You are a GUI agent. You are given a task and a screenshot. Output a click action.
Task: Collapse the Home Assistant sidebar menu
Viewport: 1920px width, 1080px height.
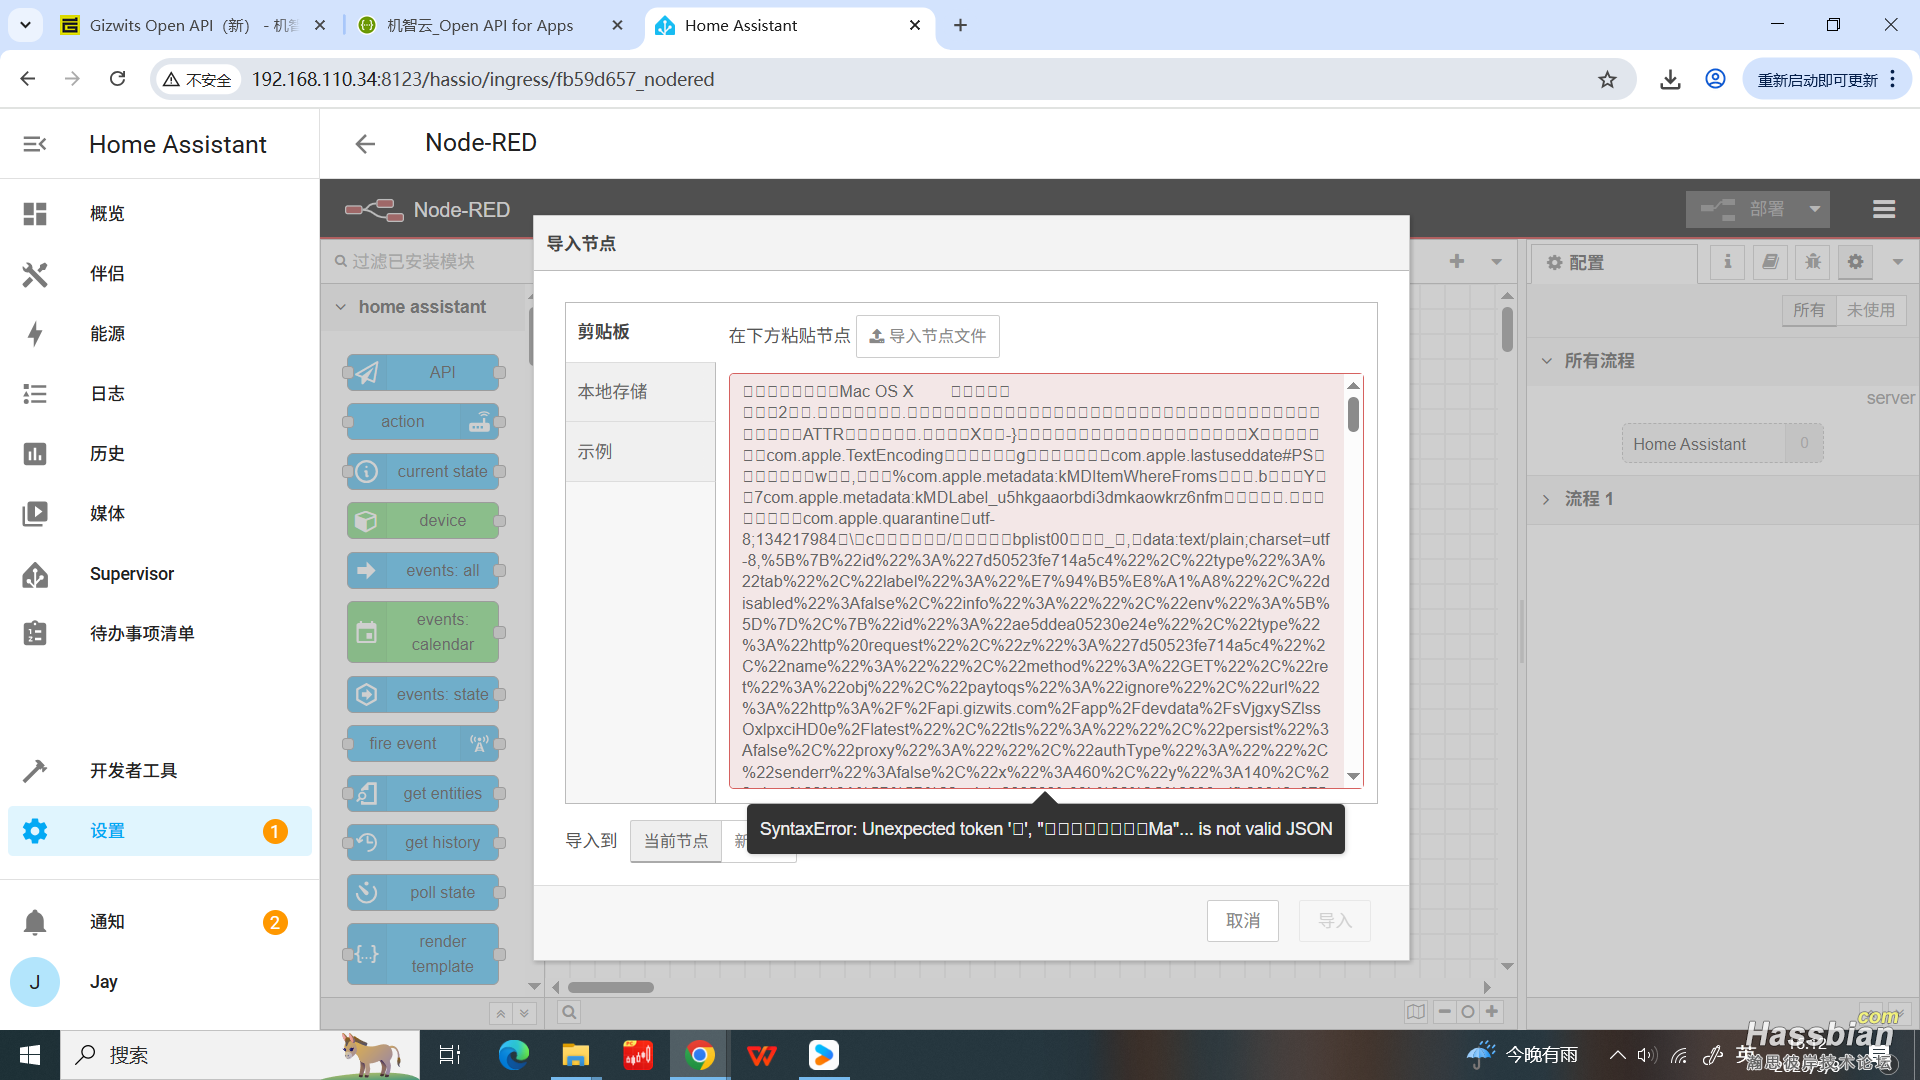click(35, 144)
